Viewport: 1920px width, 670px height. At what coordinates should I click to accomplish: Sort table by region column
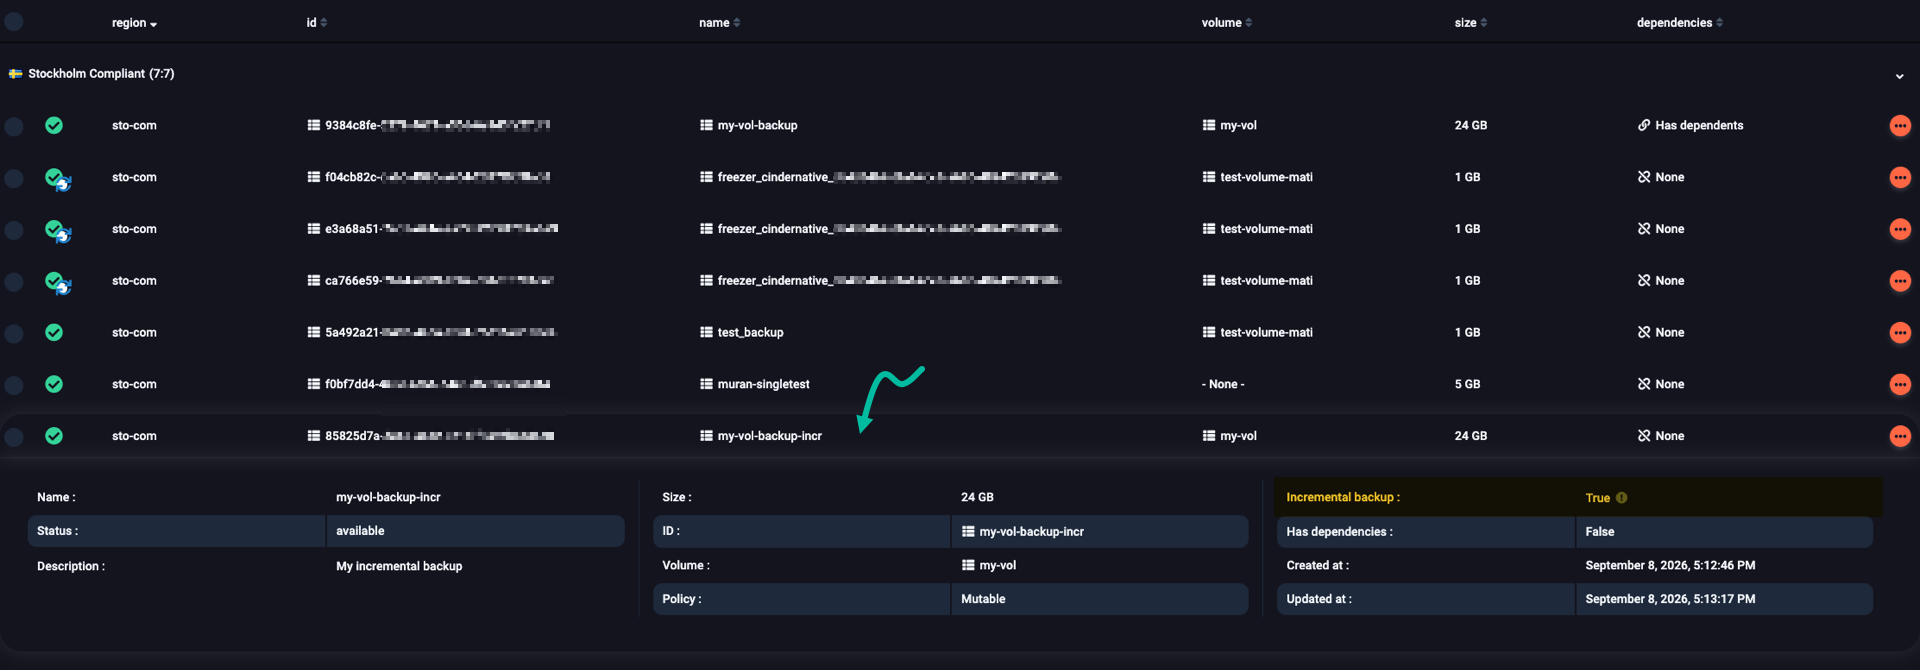tap(134, 23)
